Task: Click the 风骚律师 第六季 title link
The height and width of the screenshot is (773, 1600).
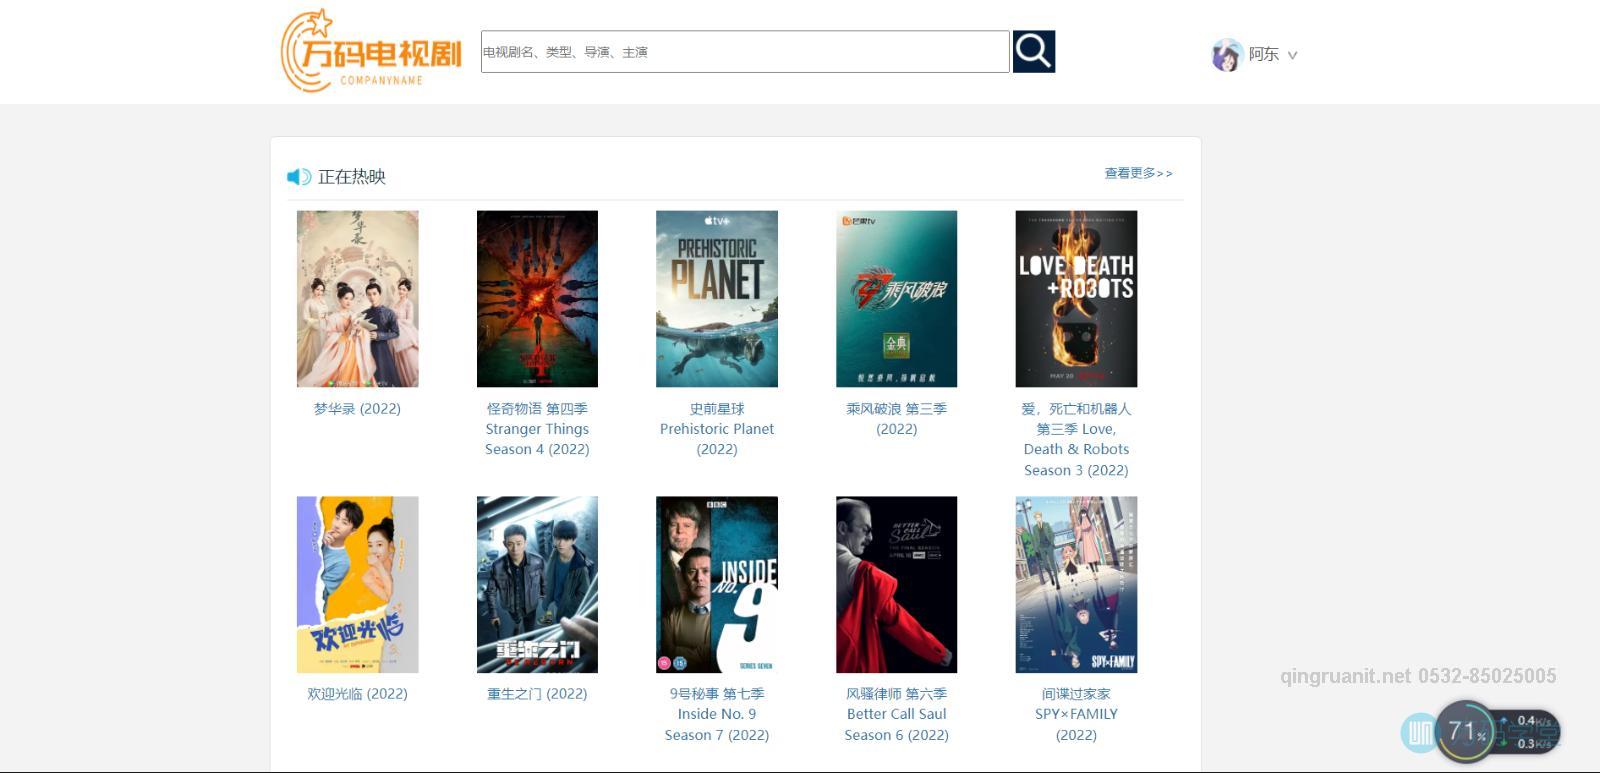Action: [896, 714]
